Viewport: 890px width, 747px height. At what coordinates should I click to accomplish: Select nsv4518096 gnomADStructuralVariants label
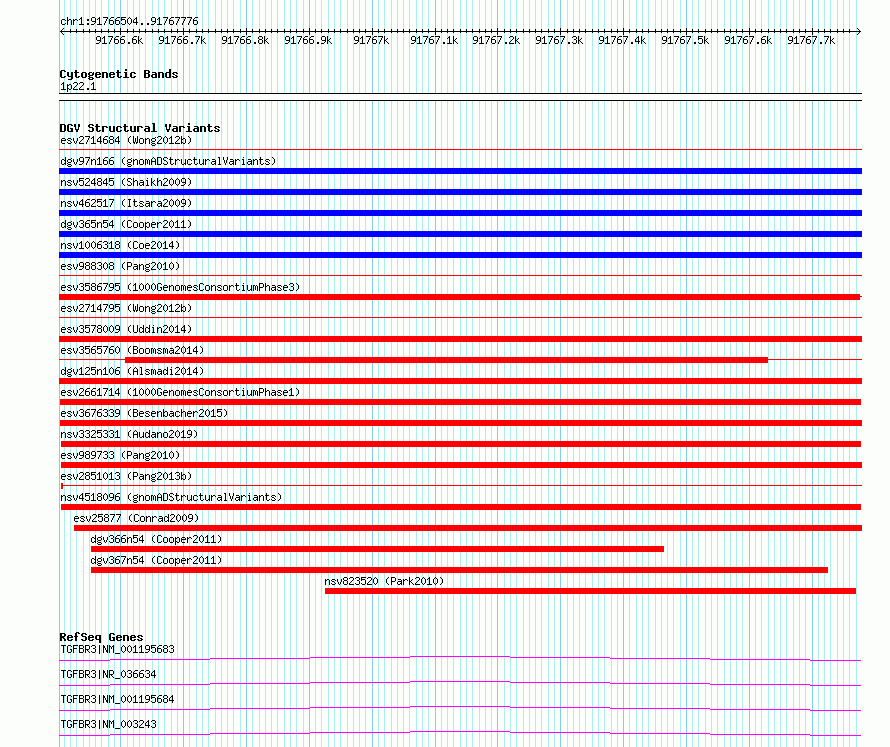pyautogui.click(x=171, y=497)
